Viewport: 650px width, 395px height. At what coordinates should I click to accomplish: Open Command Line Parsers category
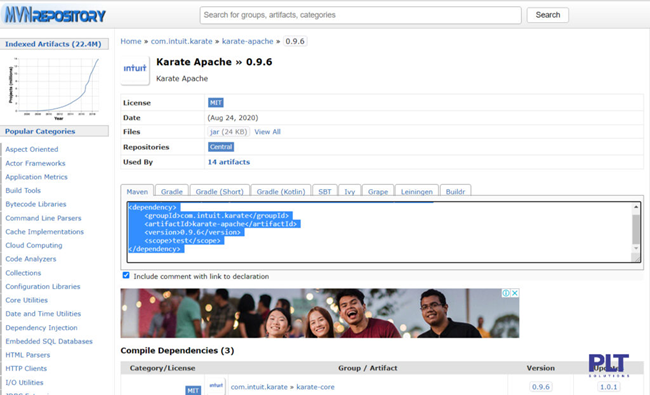pyautogui.click(x=43, y=218)
